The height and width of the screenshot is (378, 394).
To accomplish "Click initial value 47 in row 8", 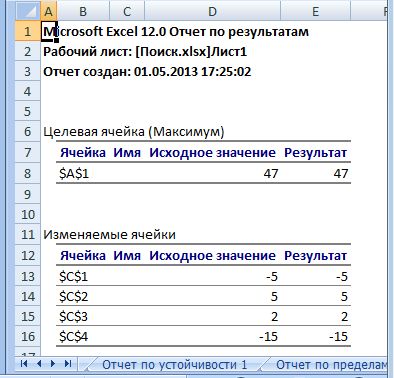I will pyautogui.click(x=270, y=174).
